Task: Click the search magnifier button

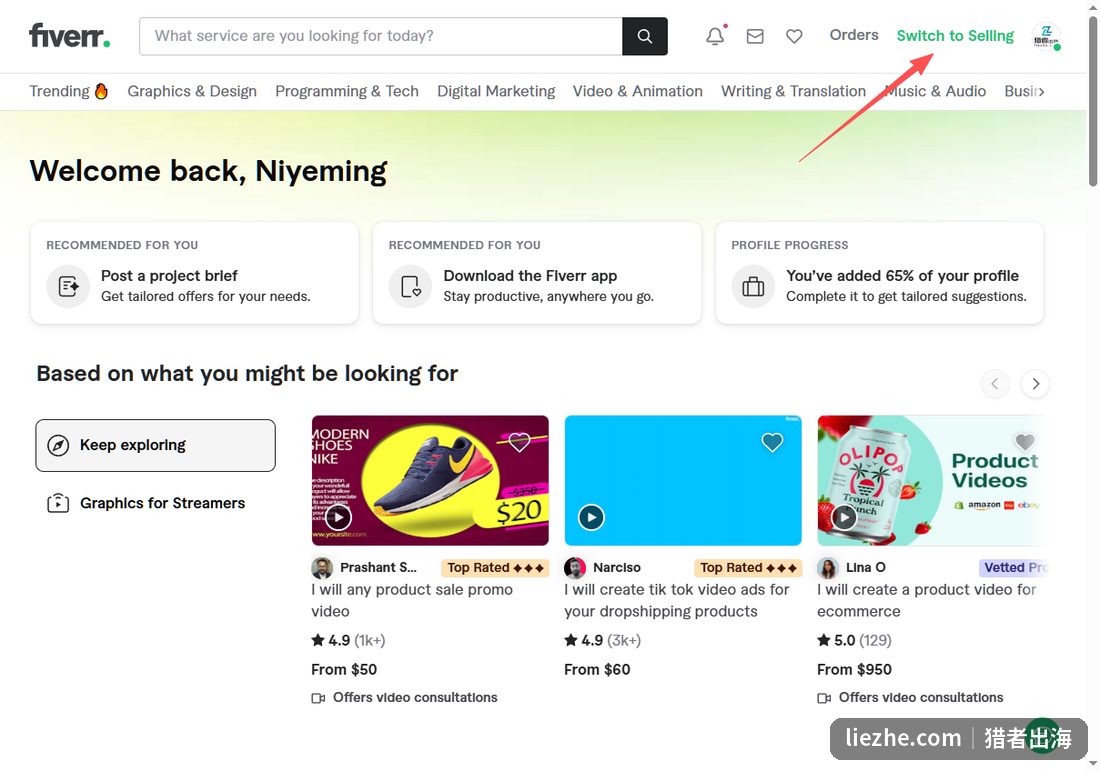Action: (x=645, y=36)
